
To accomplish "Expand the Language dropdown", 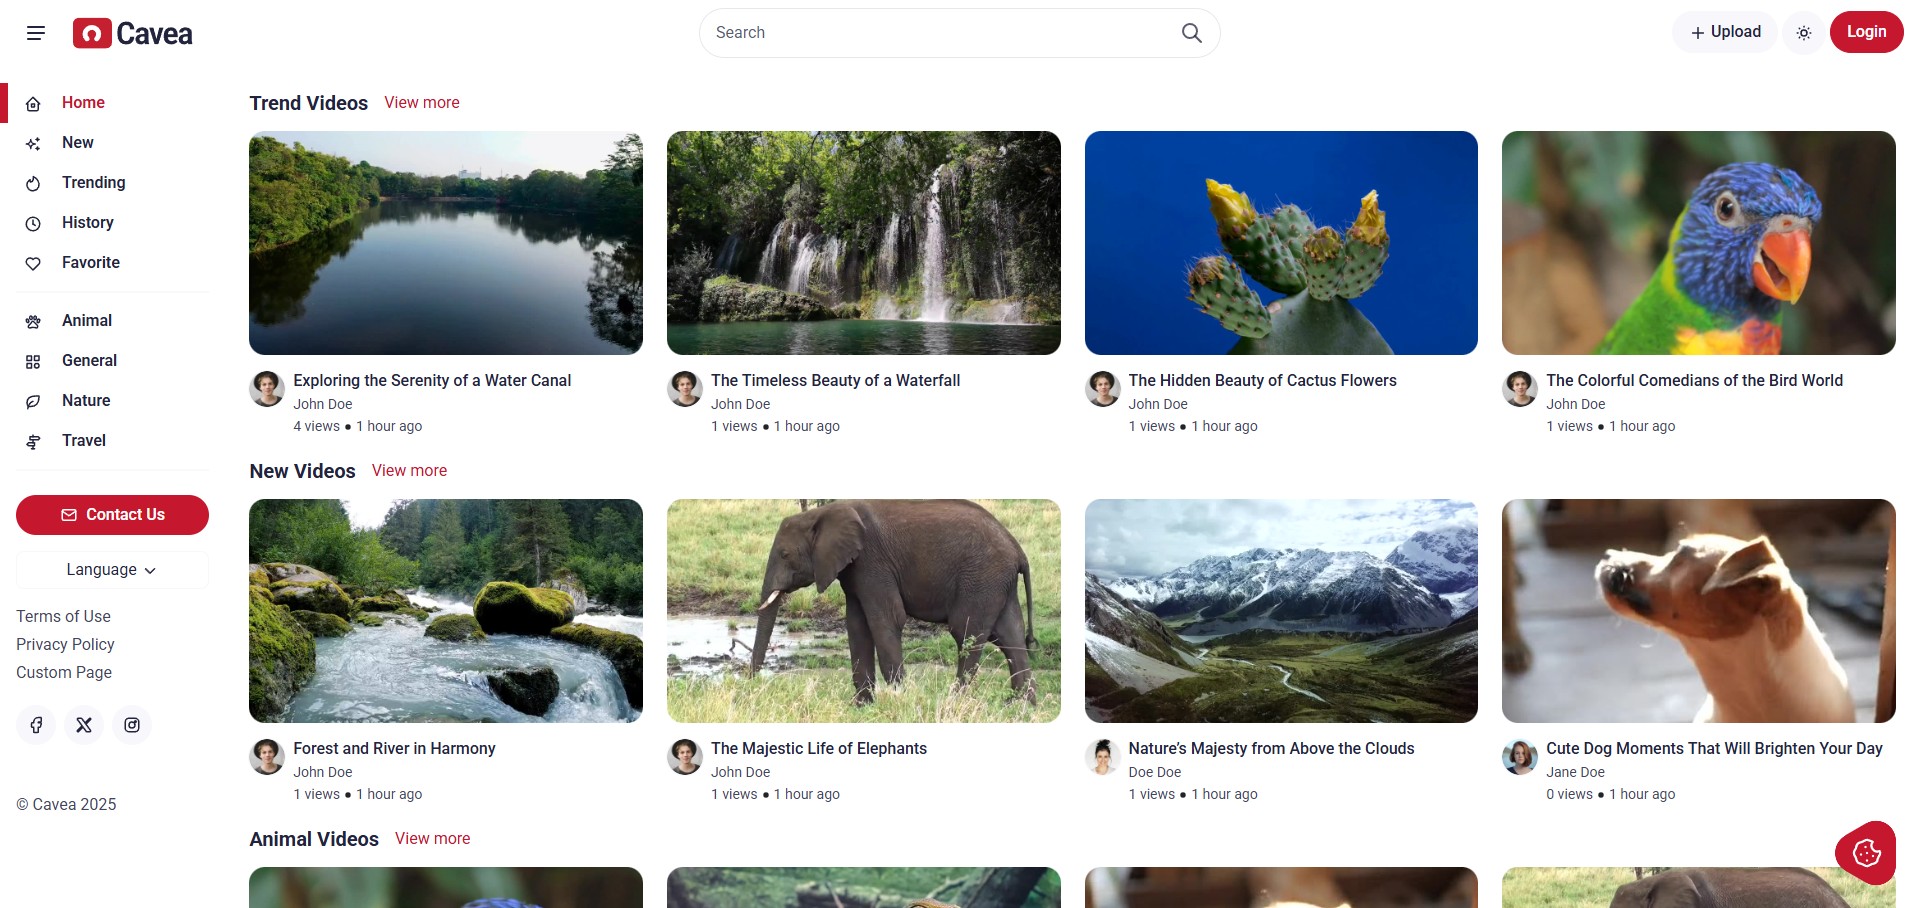I will pyautogui.click(x=112, y=570).
